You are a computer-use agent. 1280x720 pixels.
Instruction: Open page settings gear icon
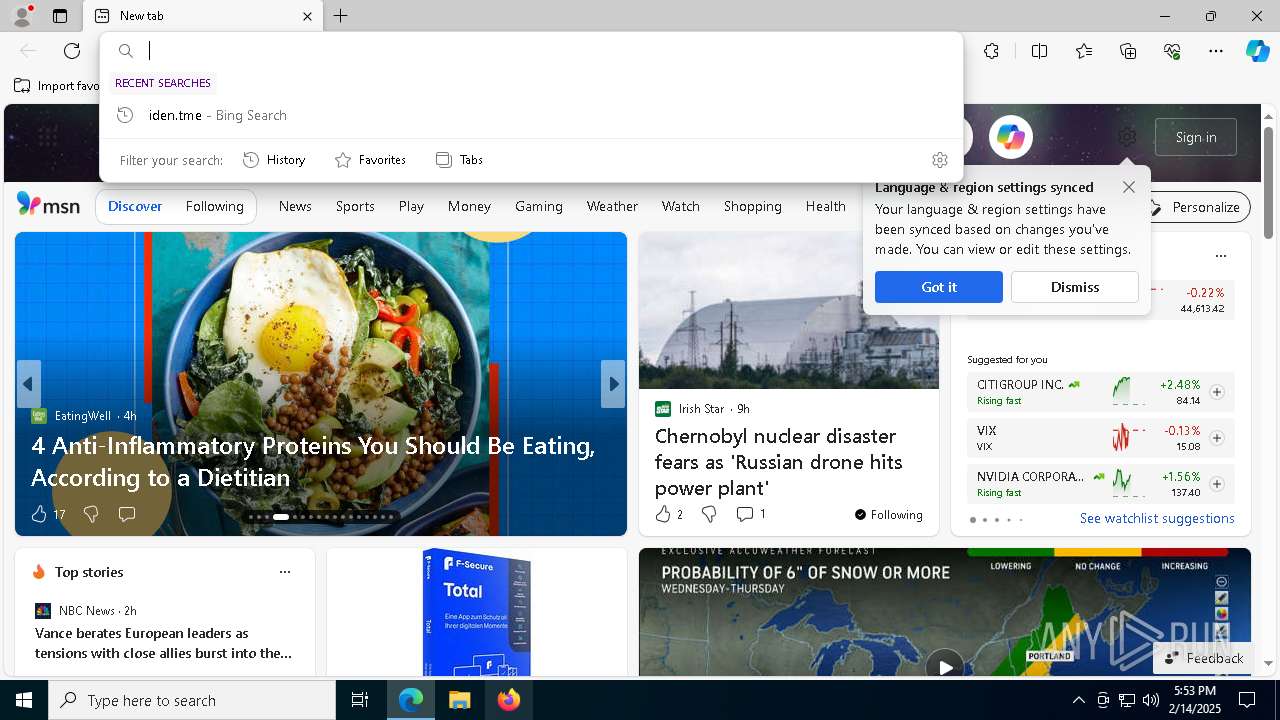pyautogui.click(x=1127, y=137)
